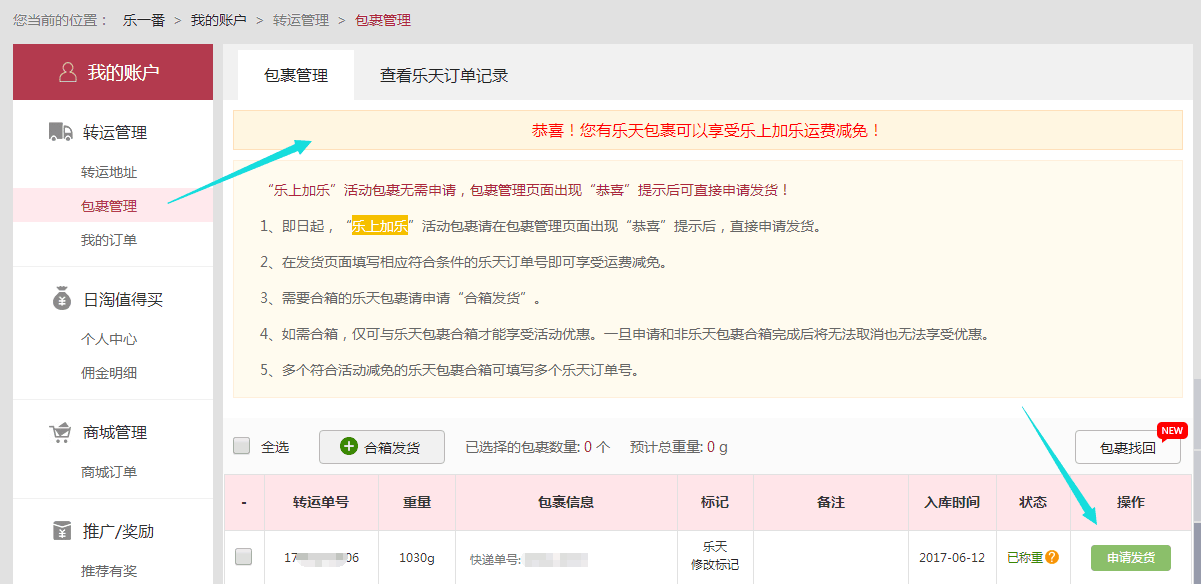Open 商城订单 in the sidebar
This screenshot has height=584, width=1201.
point(109,472)
